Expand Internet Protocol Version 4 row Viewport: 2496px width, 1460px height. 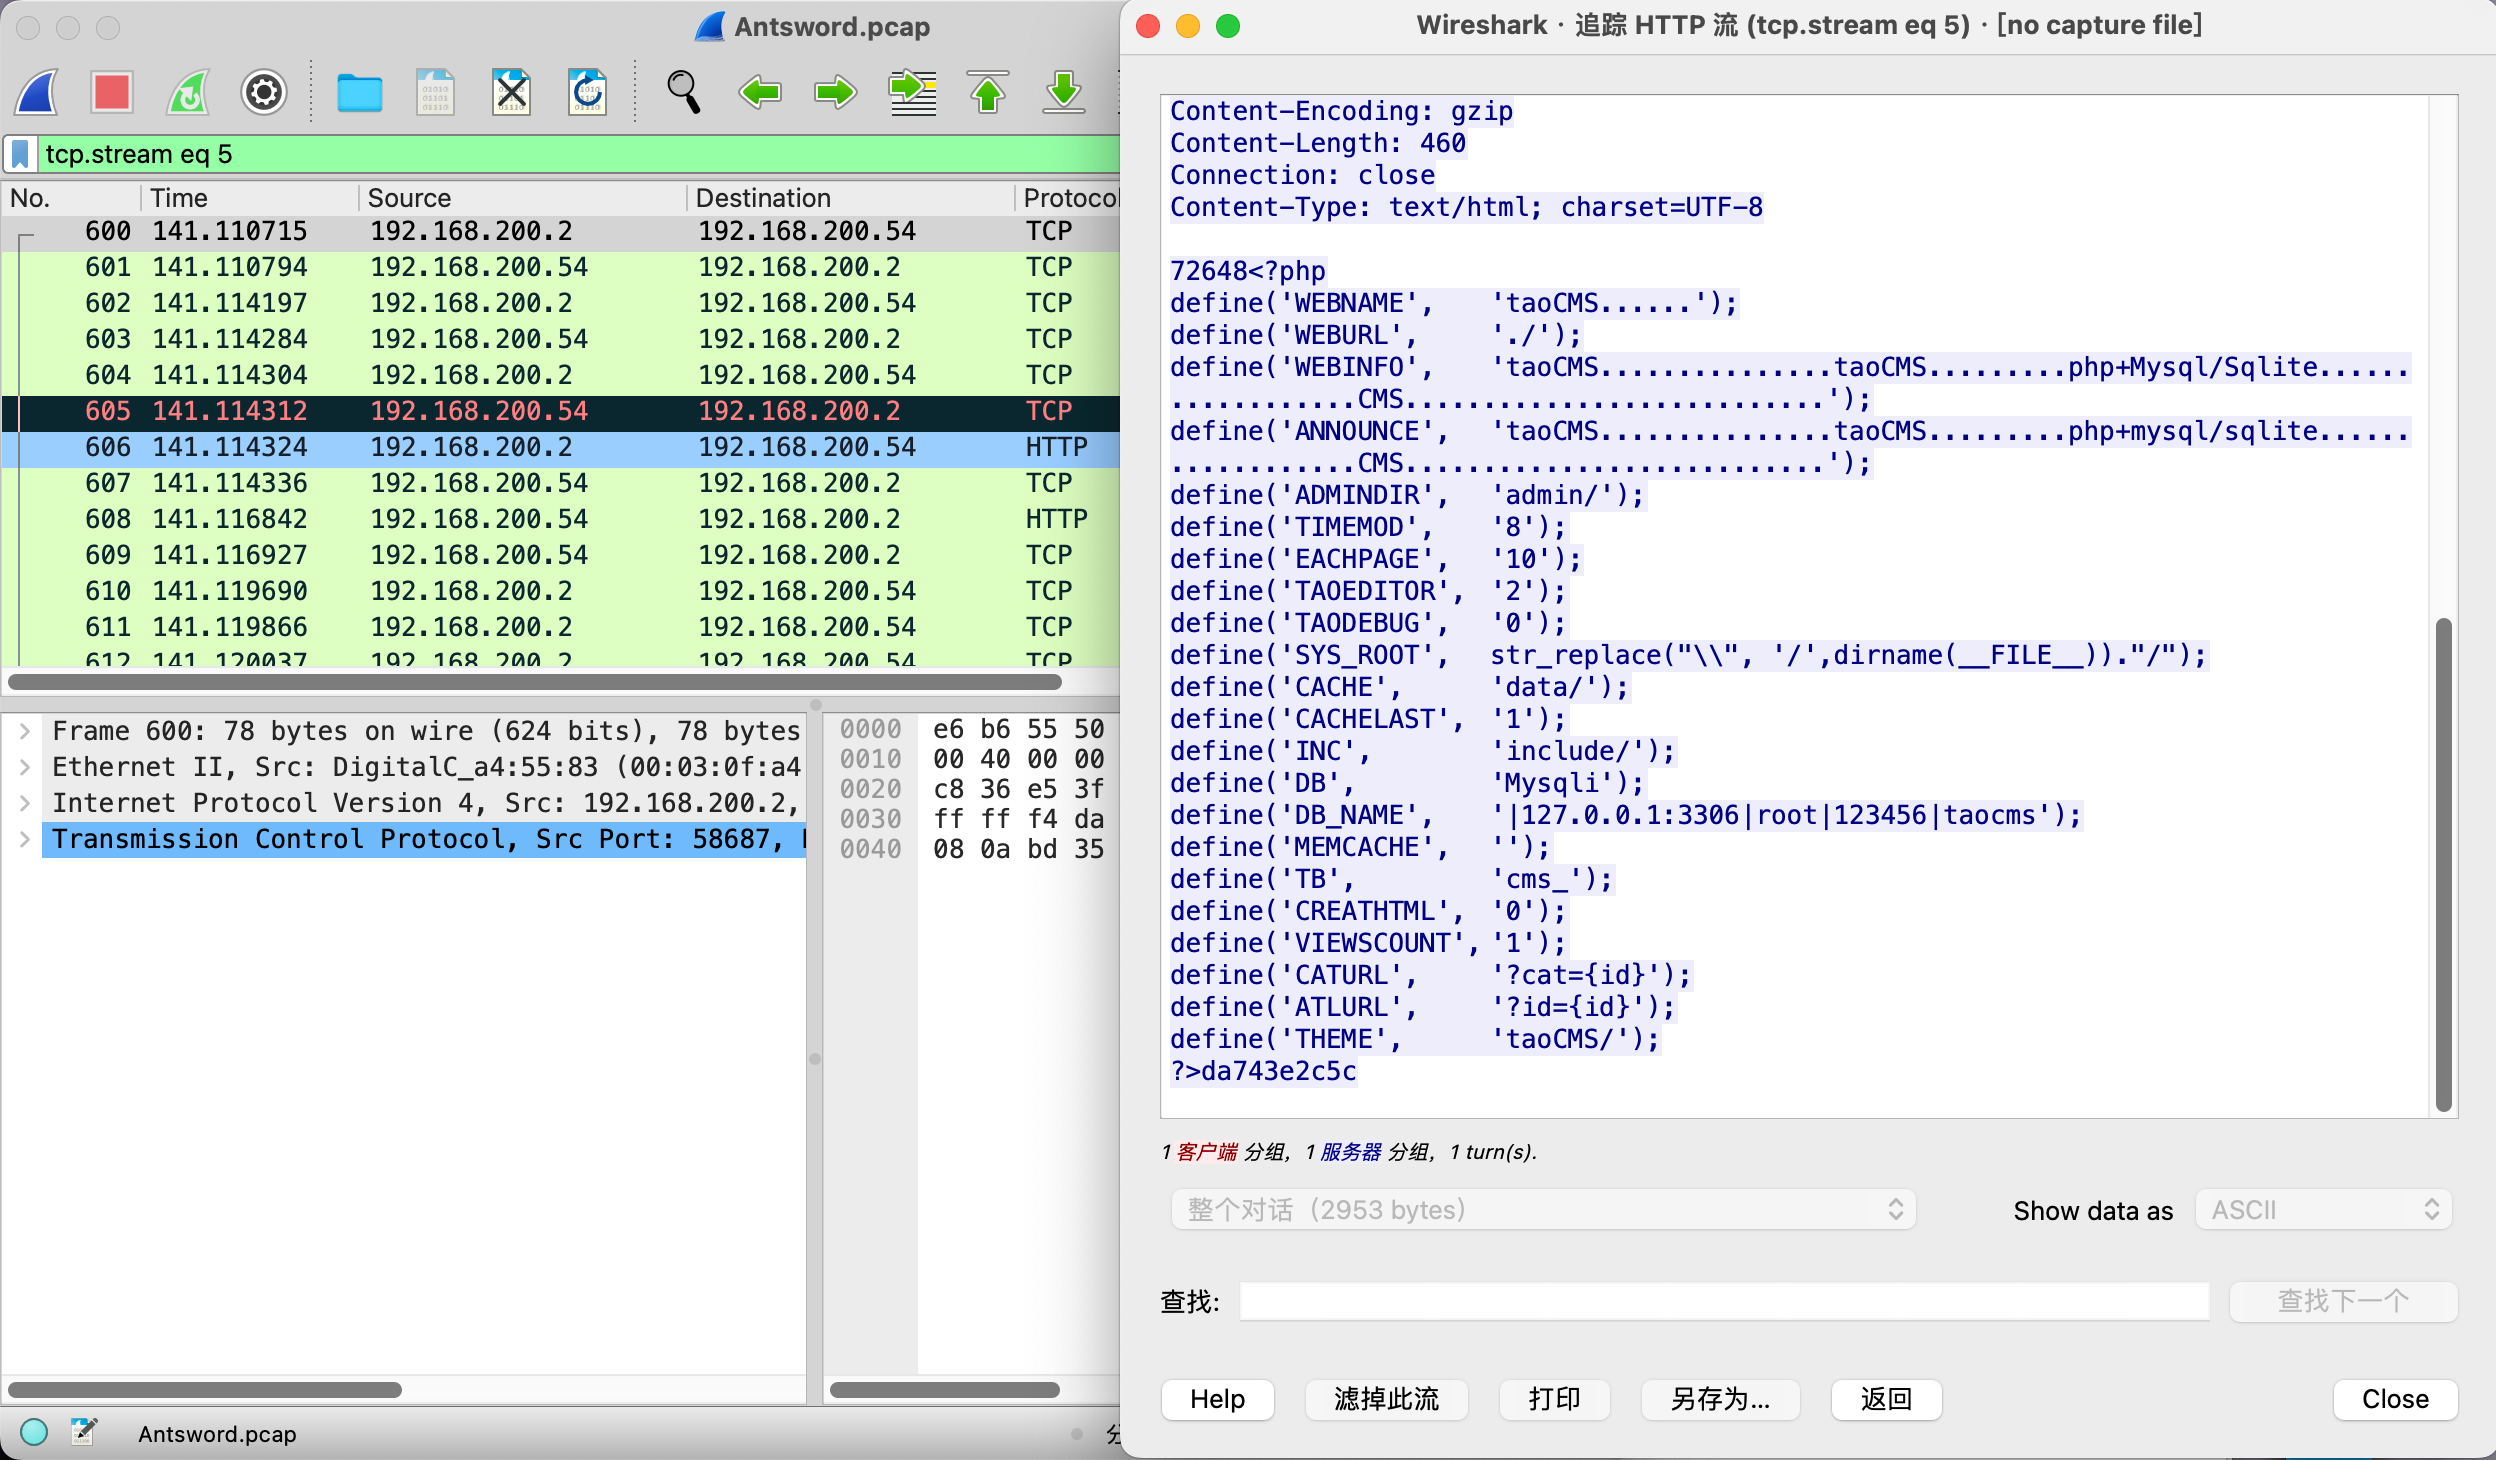[25, 803]
